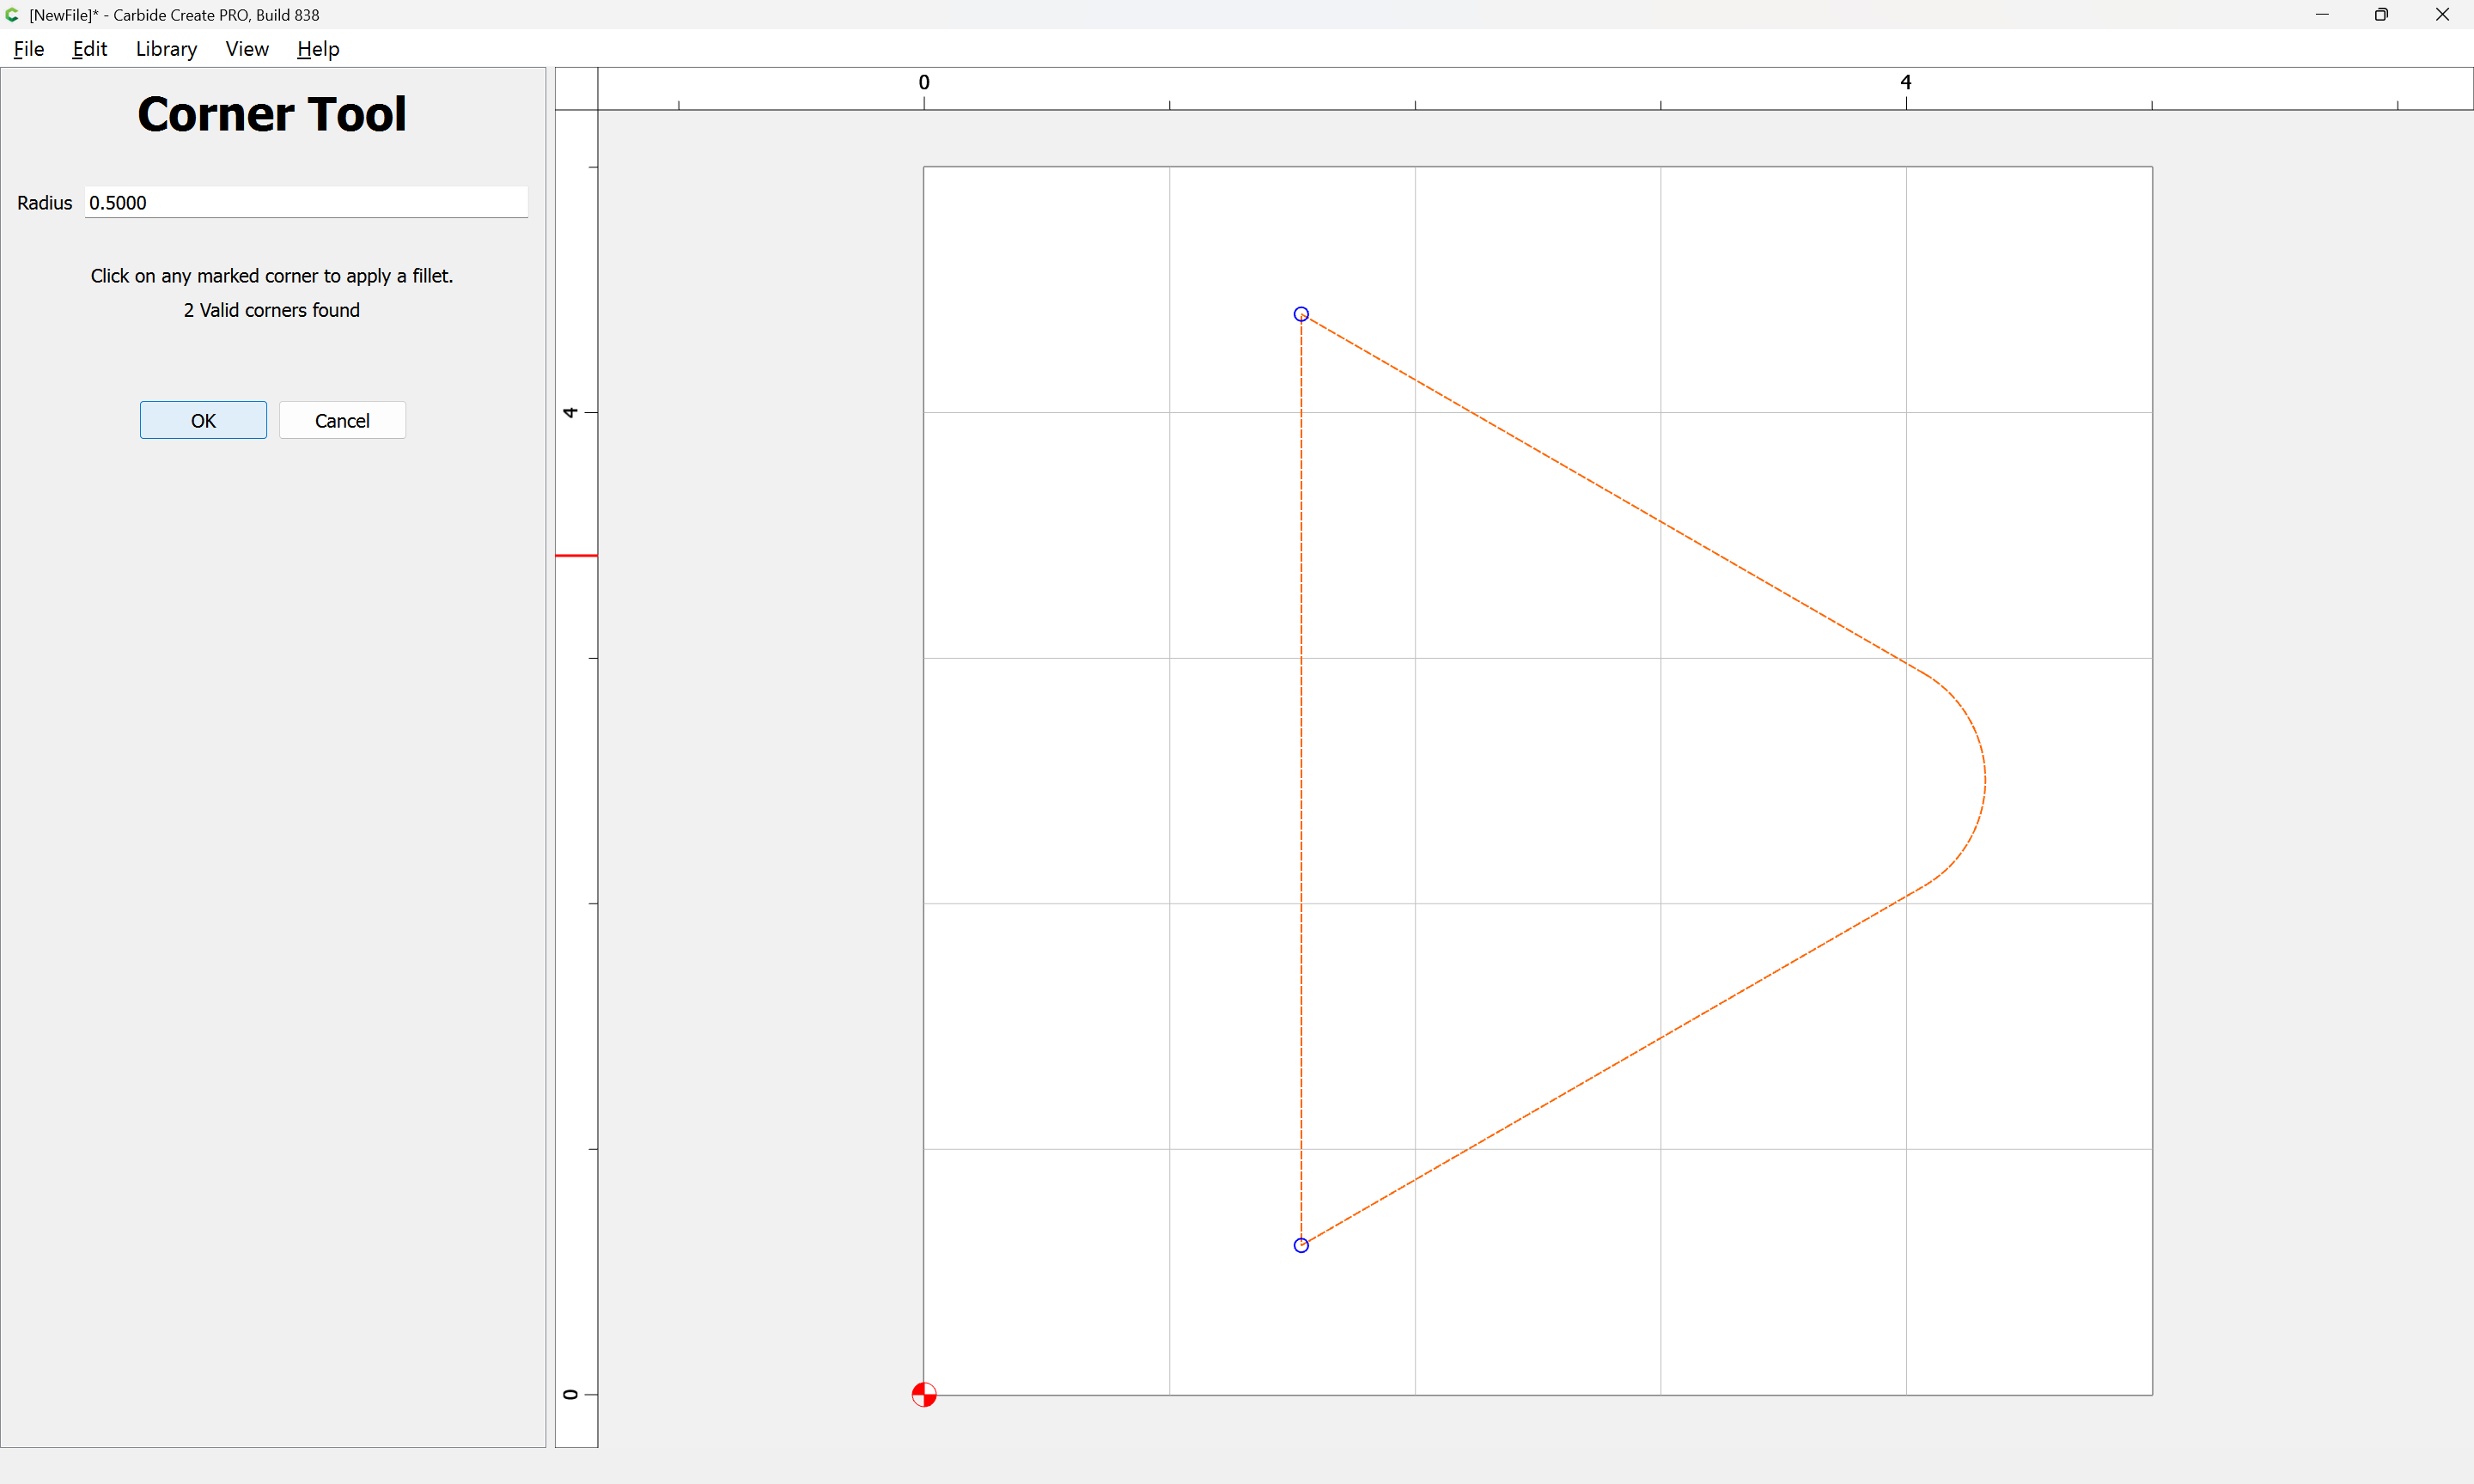Image resolution: width=2474 pixels, height=1484 pixels.
Task: Open the Library menu
Action: pyautogui.click(x=166, y=49)
